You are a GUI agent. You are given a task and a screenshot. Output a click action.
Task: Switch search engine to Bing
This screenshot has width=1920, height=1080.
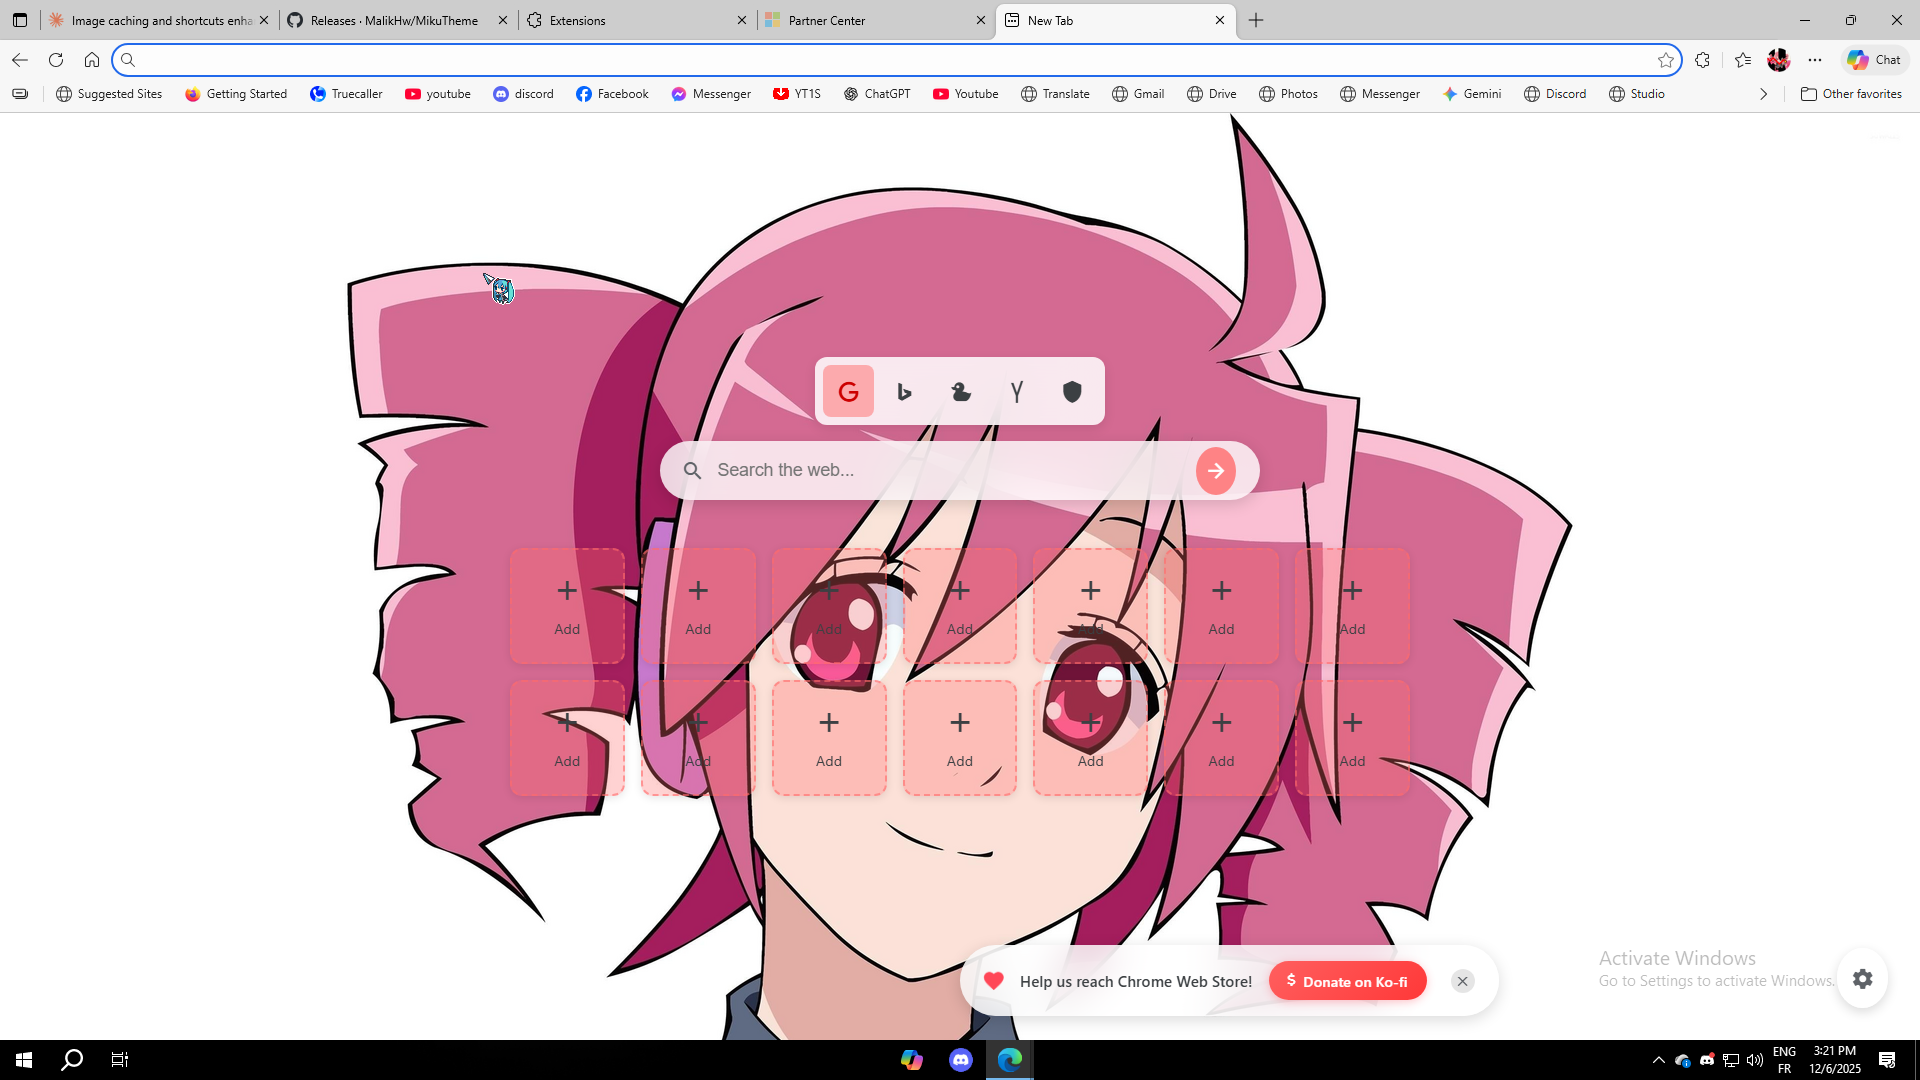(x=904, y=392)
